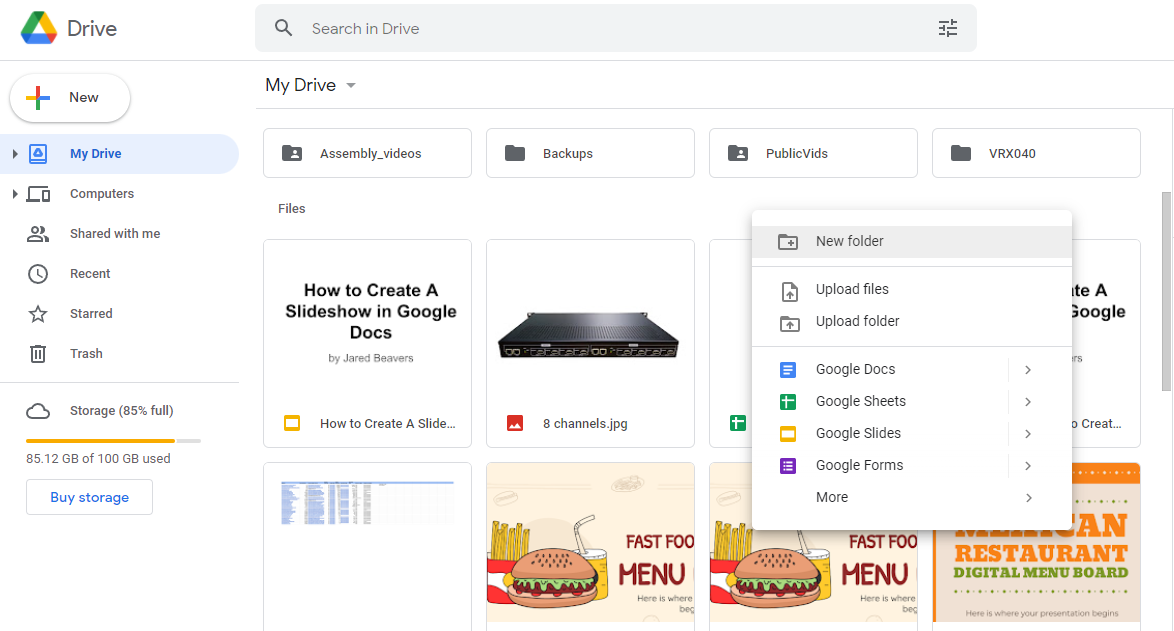Click the Storage cloud icon
The width and height of the screenshot is (1174, 631).
click(38, 411)
